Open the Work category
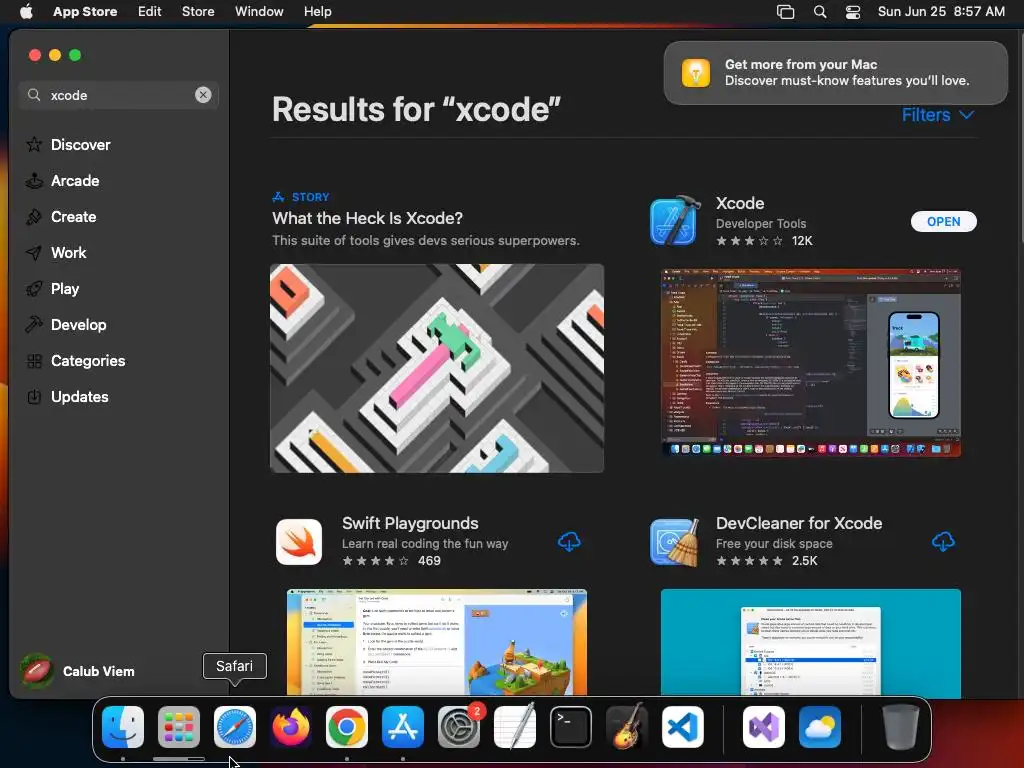1024x768 pixels. coord(56,252)
